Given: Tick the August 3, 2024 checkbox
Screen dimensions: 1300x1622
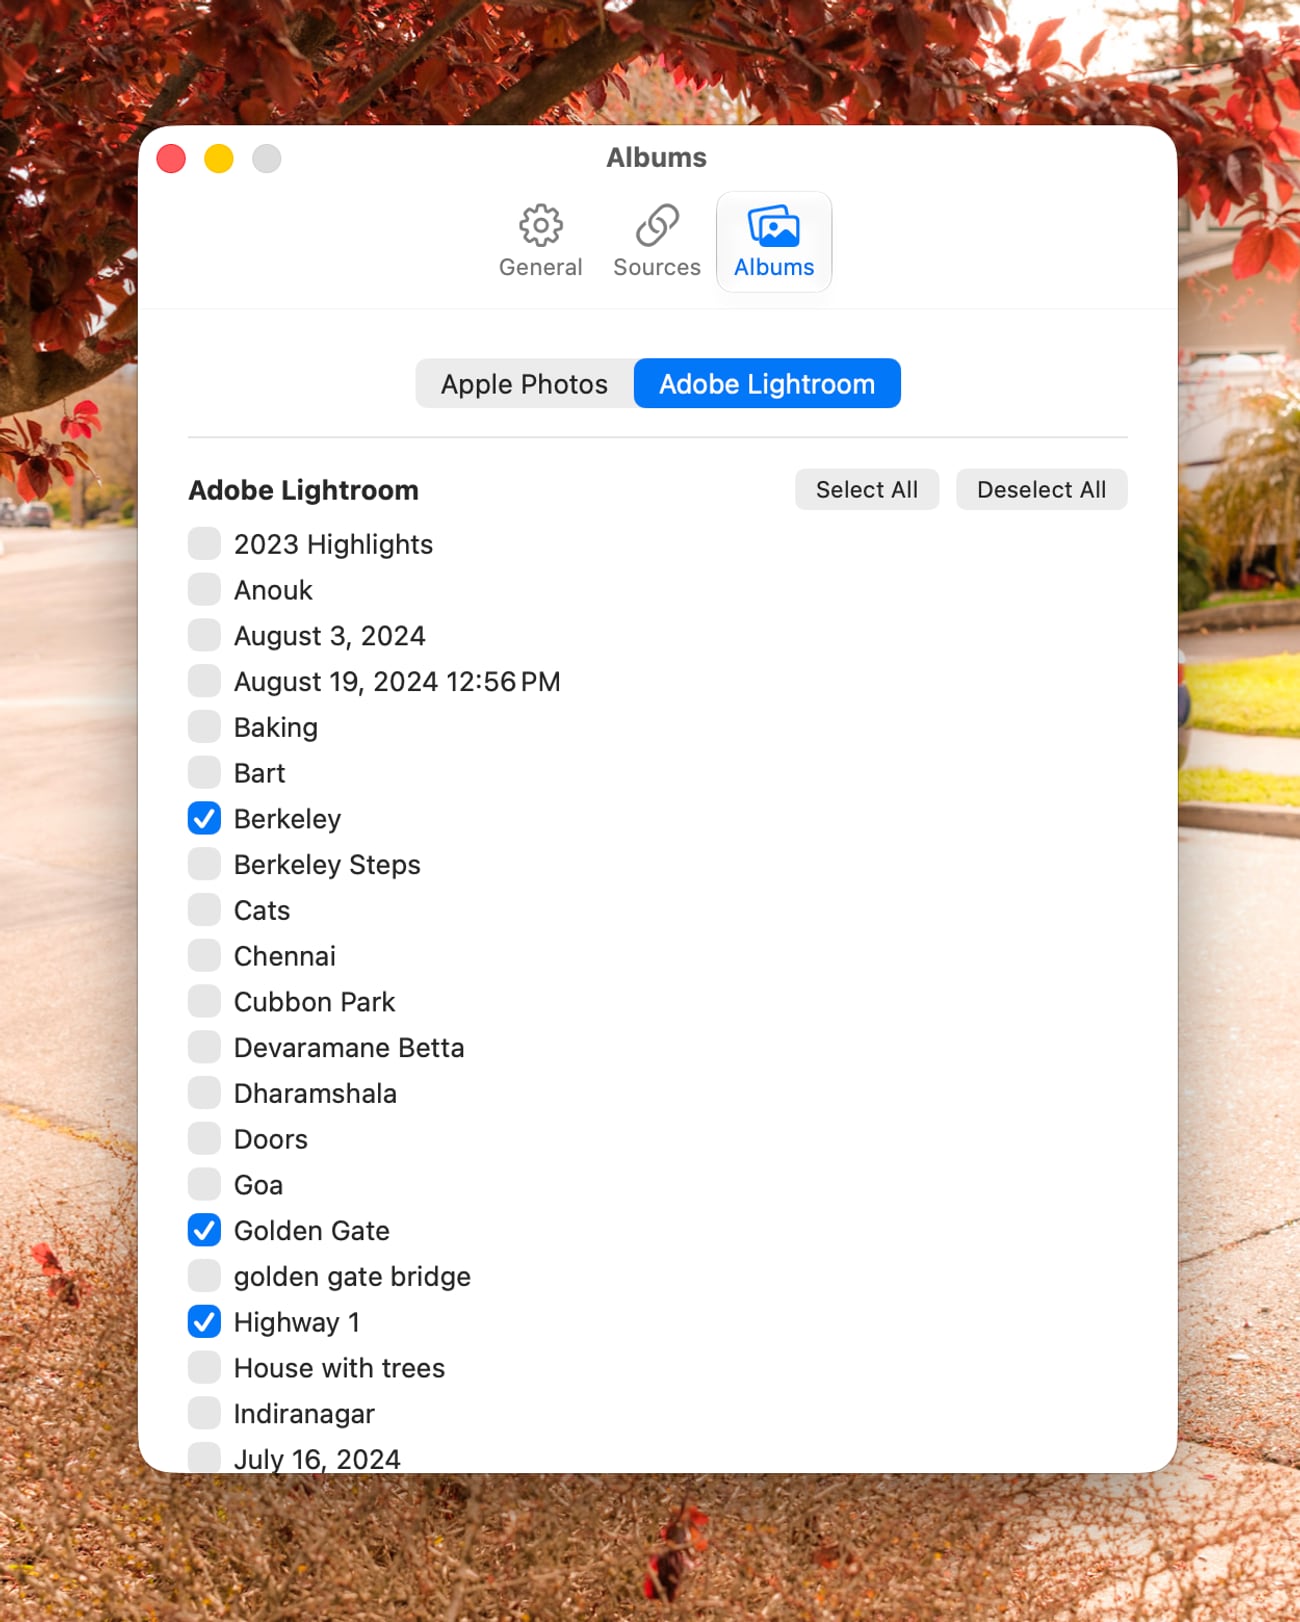Looking at the screenshot, I should click(205, 635).
